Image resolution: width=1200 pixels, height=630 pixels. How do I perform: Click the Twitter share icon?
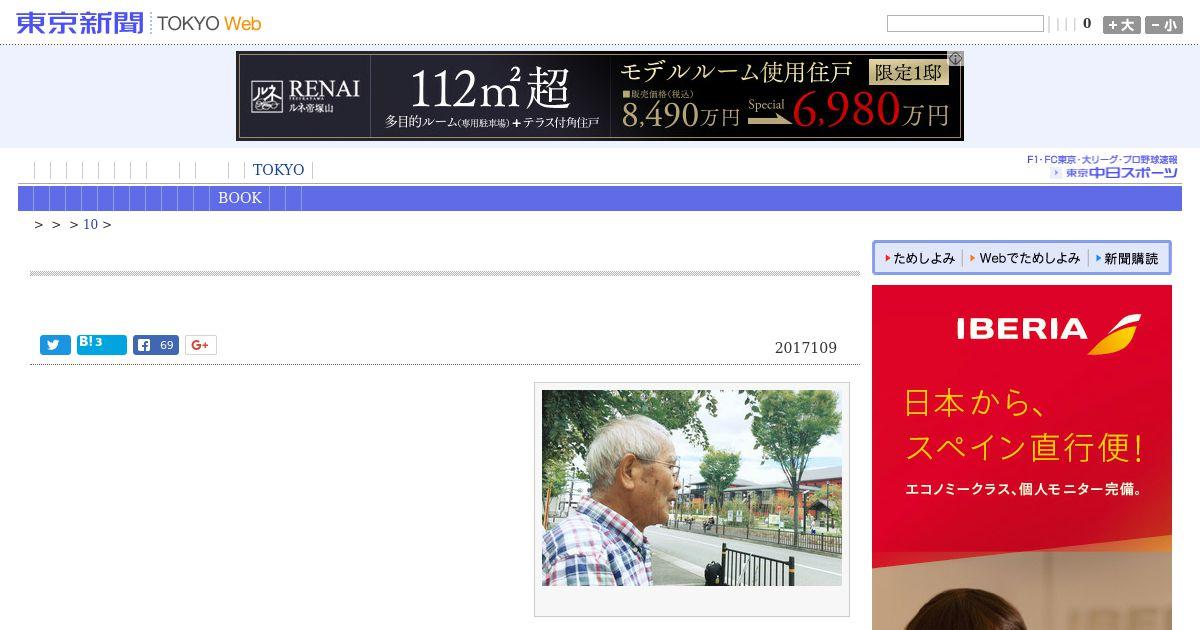coord(55,345)
